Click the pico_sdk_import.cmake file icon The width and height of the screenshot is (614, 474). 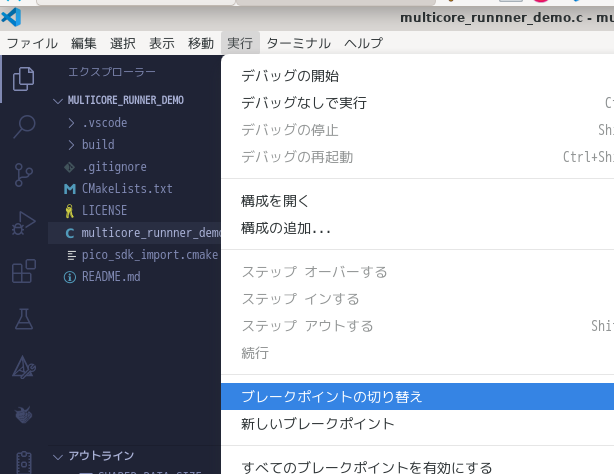click(x=71, y=255)
